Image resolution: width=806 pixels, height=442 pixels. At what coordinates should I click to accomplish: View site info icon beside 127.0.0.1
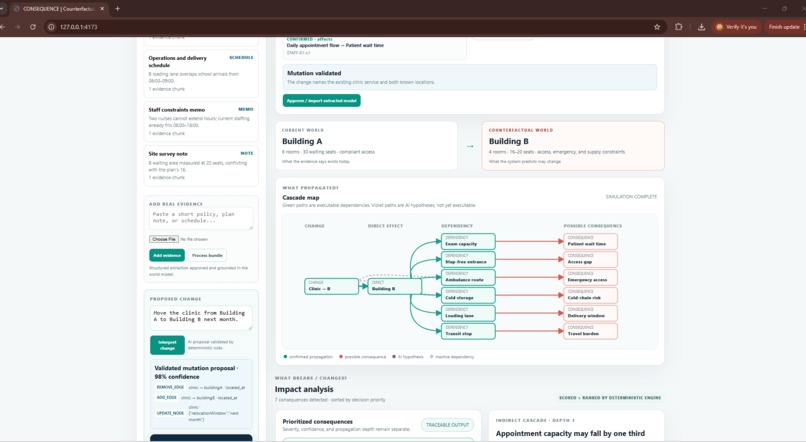tap(51, 27)
